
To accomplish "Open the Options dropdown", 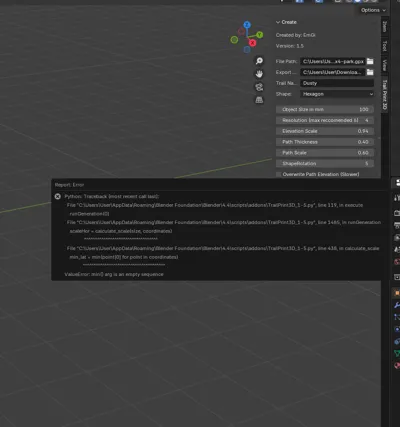I will (373, 10).
